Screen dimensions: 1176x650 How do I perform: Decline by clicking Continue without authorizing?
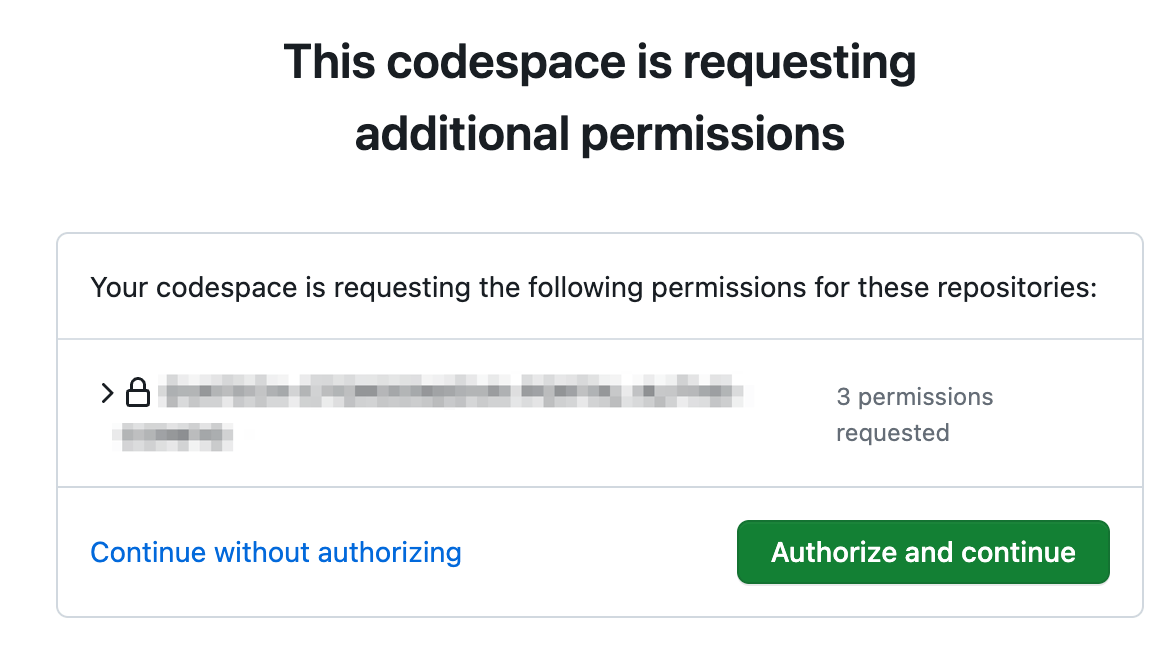coord(276,551)
